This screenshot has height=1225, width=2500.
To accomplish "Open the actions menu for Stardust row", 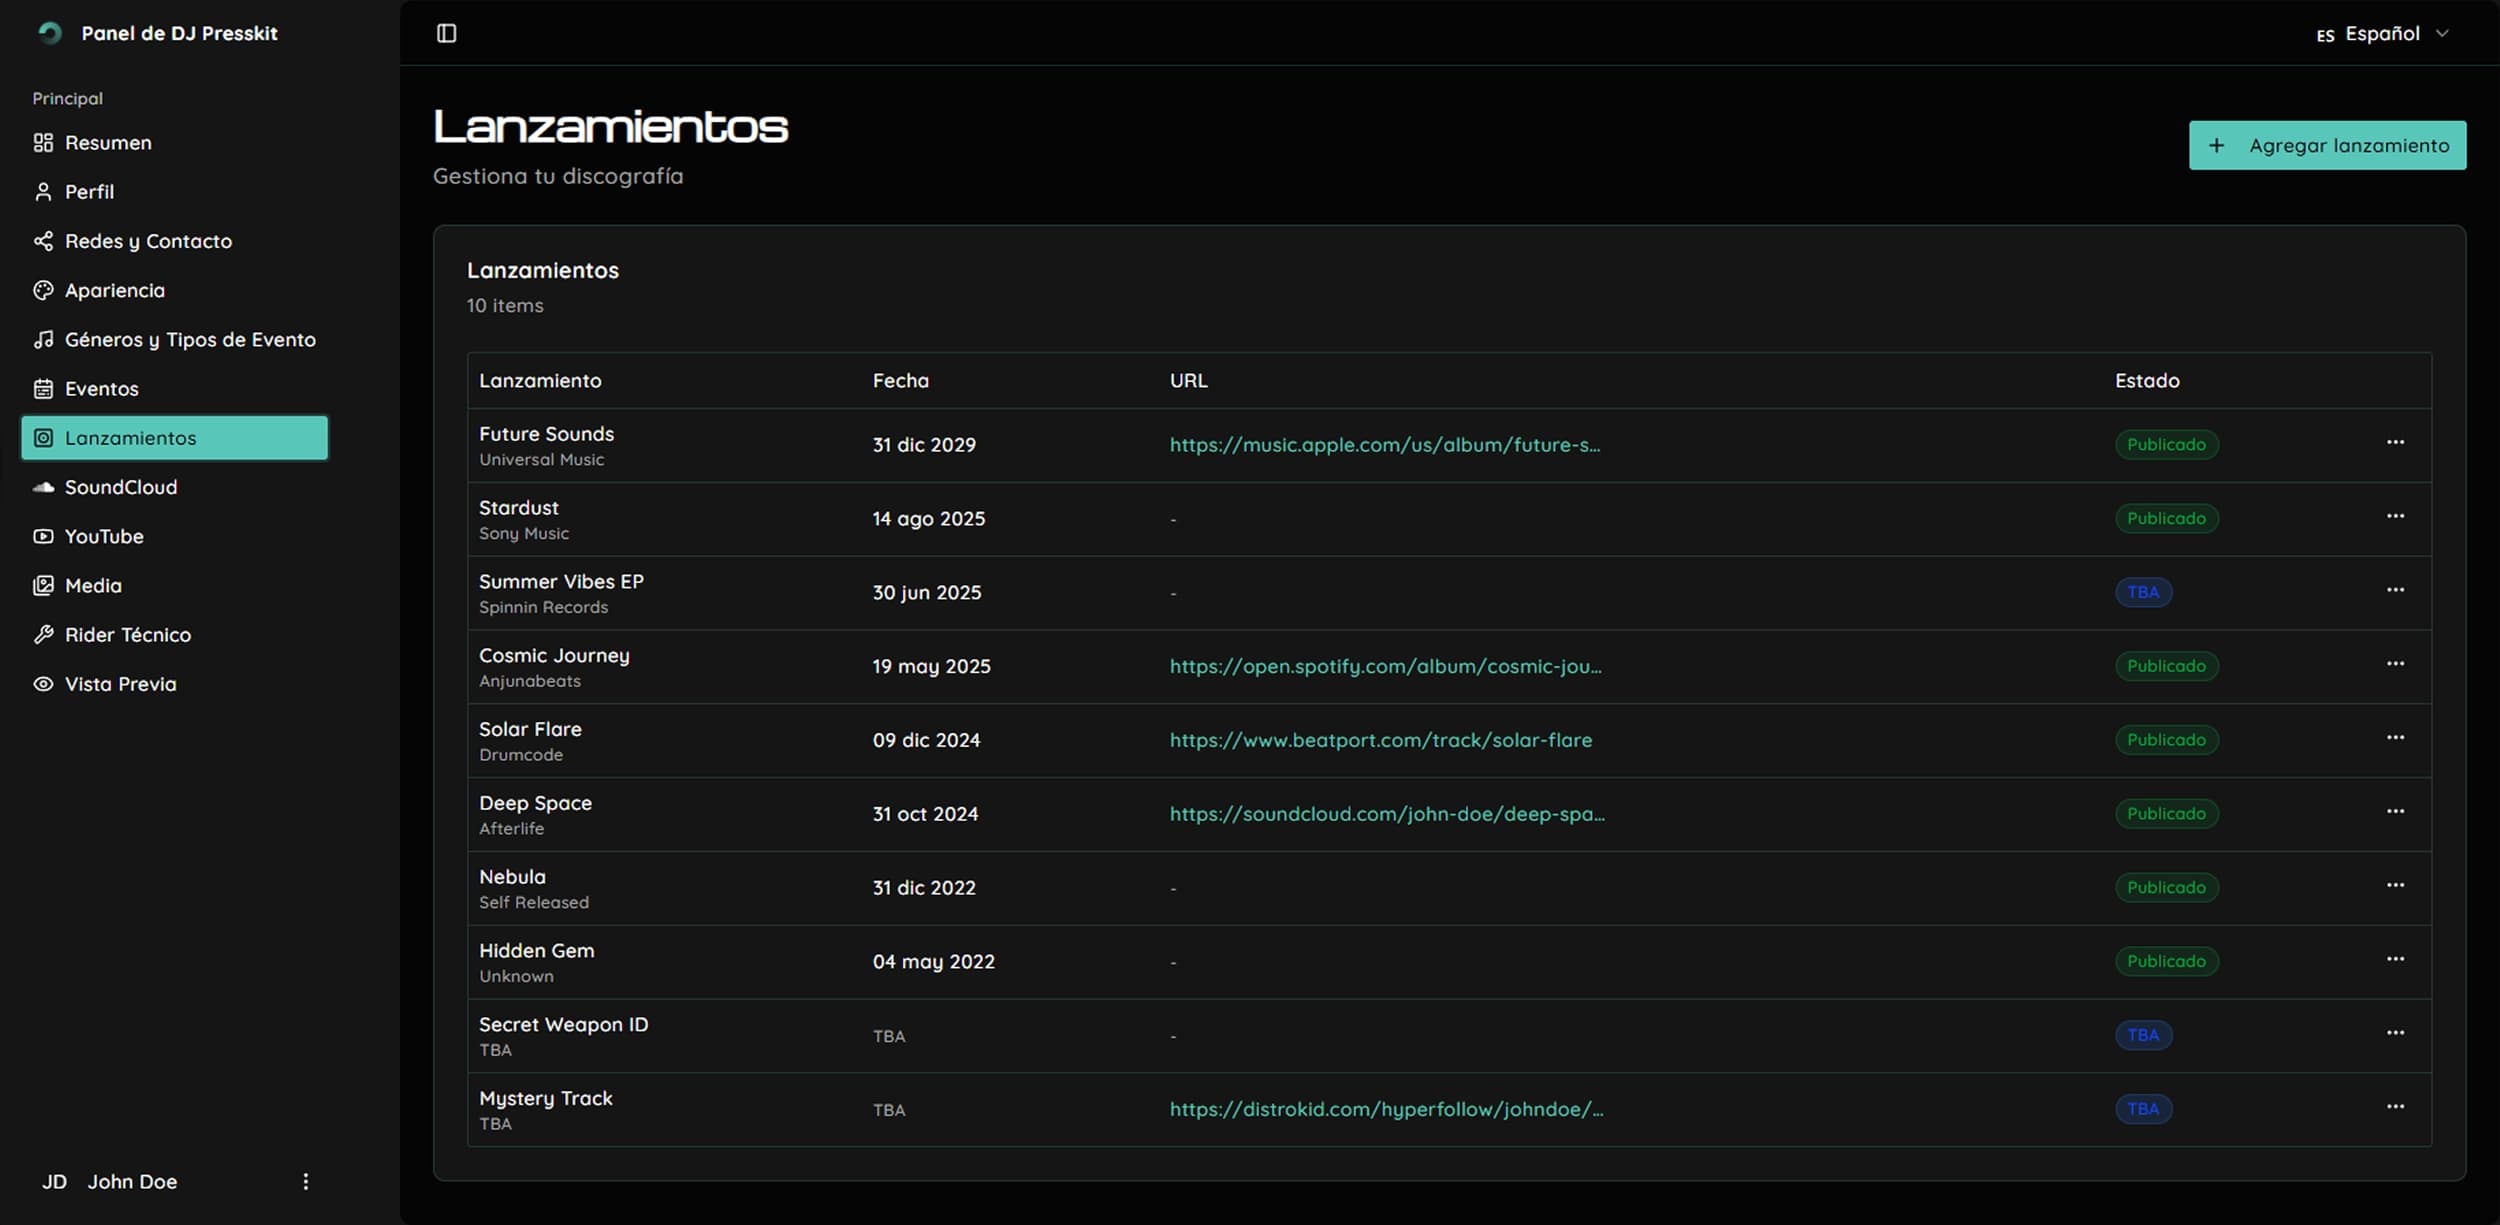I will click(x=2396, y=515).
